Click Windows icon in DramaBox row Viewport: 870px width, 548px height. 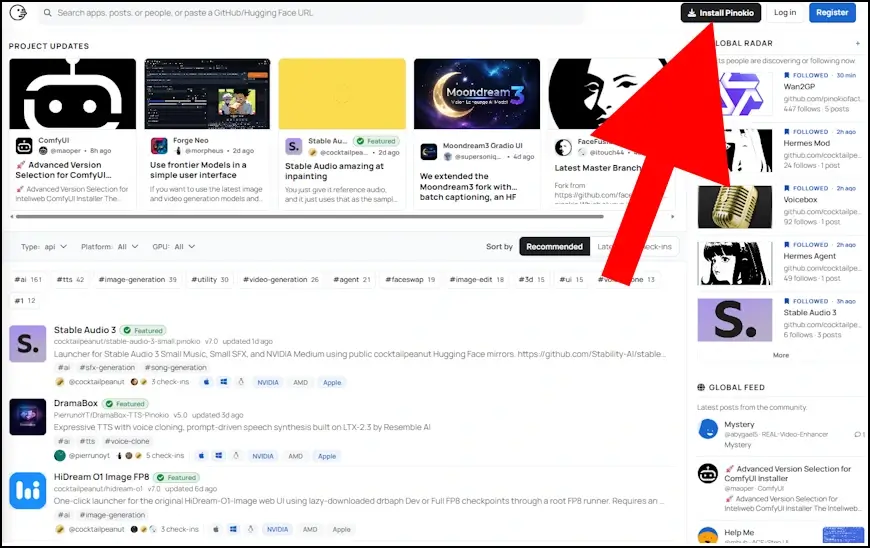[x=219, y=455]
